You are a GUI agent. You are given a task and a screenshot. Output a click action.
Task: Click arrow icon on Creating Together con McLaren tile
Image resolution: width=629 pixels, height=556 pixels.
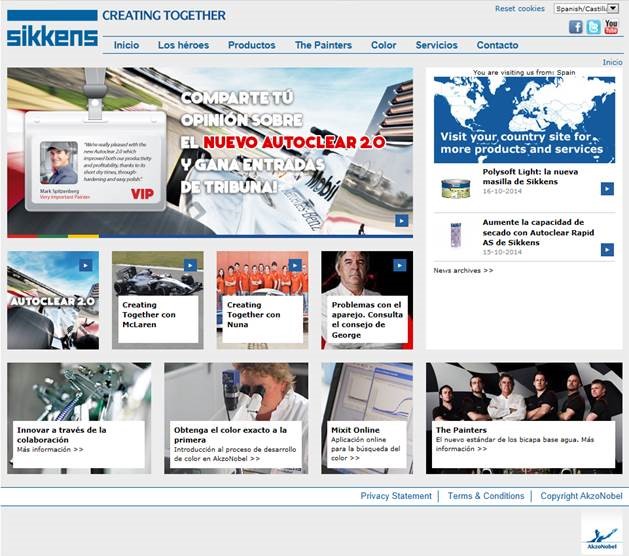pos(190,265)
